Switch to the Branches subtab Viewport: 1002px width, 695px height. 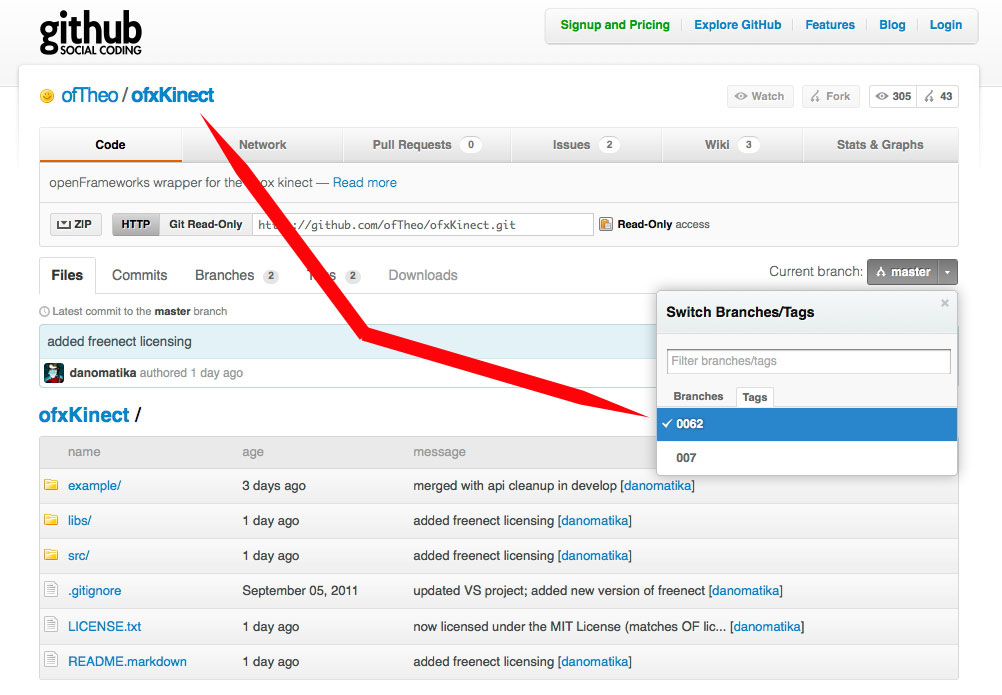pos(236,275)
